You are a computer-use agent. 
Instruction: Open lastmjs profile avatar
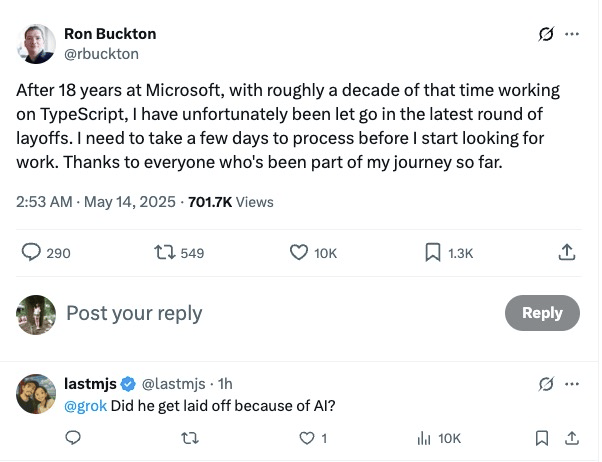[x=36, y=395]
